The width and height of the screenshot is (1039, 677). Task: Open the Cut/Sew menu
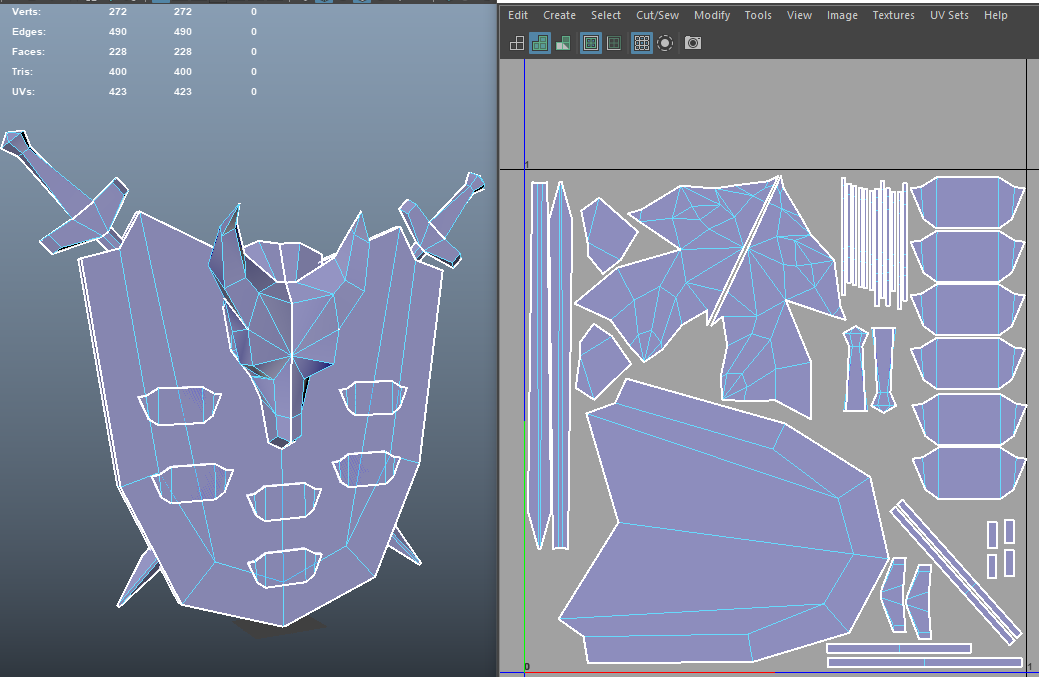click(x=657, y=15)
